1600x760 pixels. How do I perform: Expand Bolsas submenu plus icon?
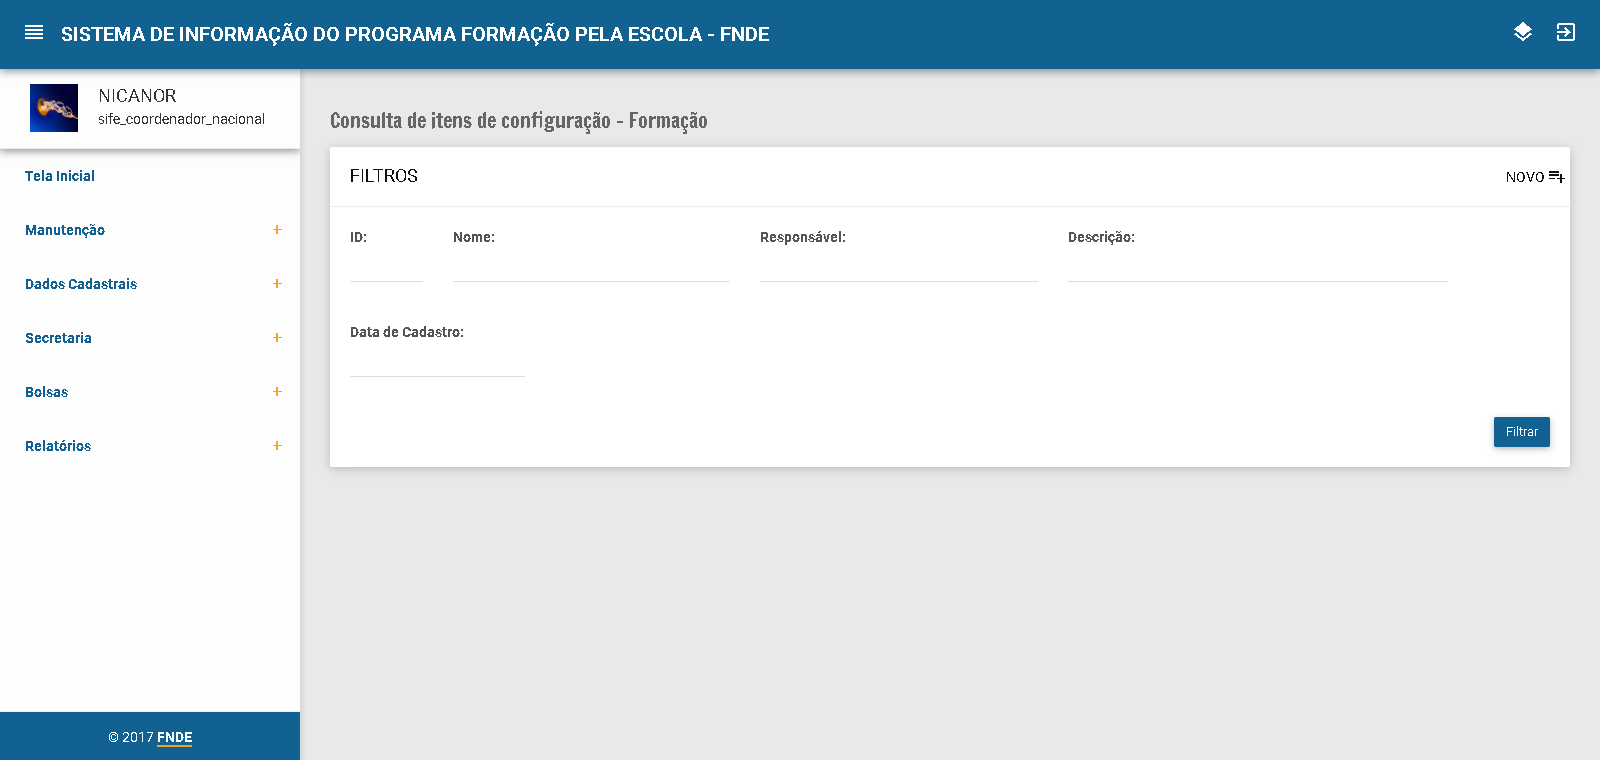(277, 392)
